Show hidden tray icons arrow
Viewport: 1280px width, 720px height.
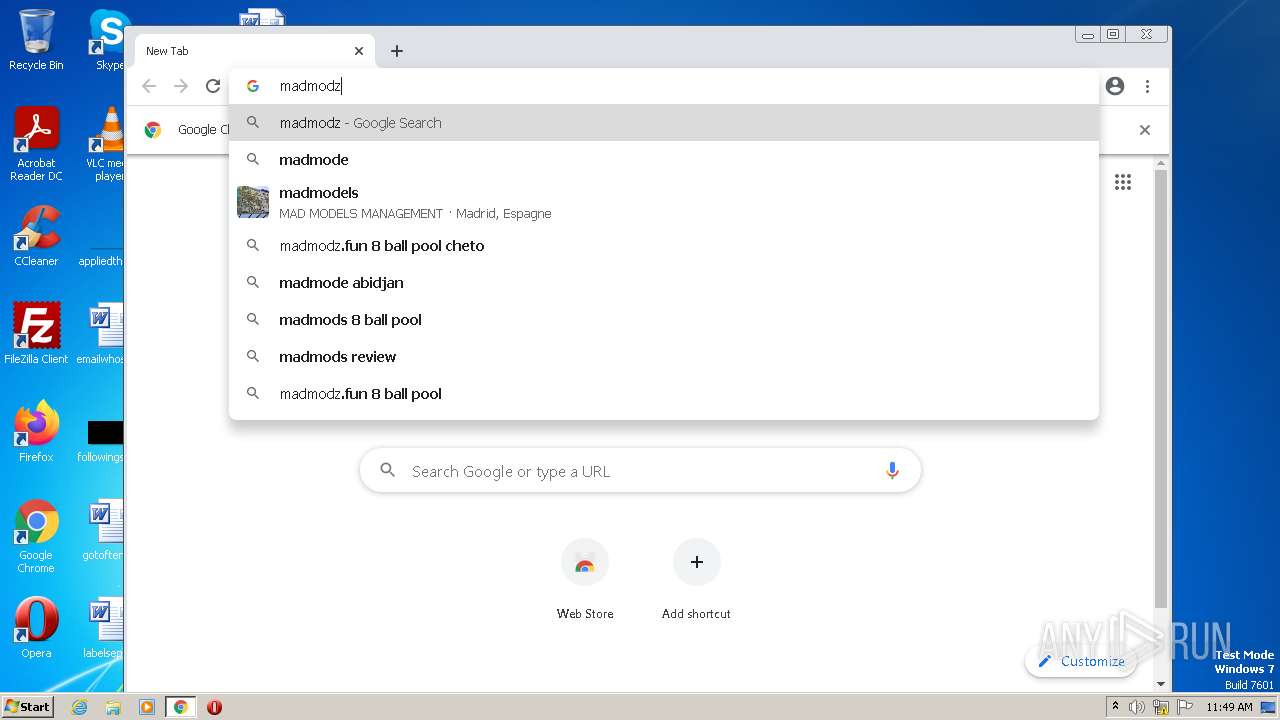[1115, 706]
